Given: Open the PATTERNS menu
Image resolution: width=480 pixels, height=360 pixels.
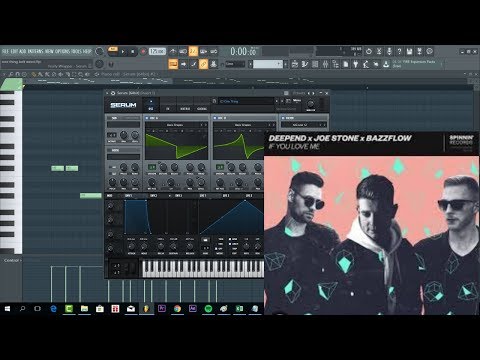Looking at the screenshot, I should tap(35, 51).
